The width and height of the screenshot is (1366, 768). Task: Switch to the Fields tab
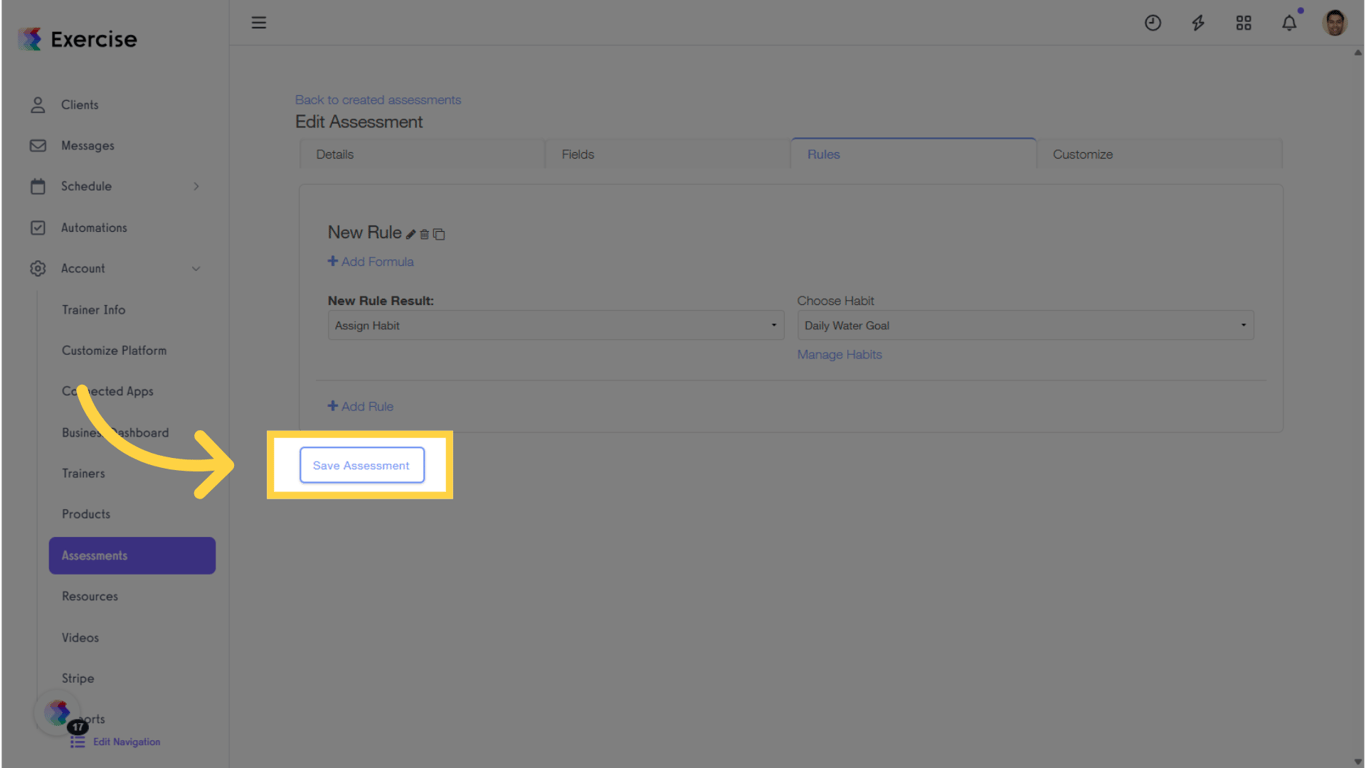coord(577,154)
